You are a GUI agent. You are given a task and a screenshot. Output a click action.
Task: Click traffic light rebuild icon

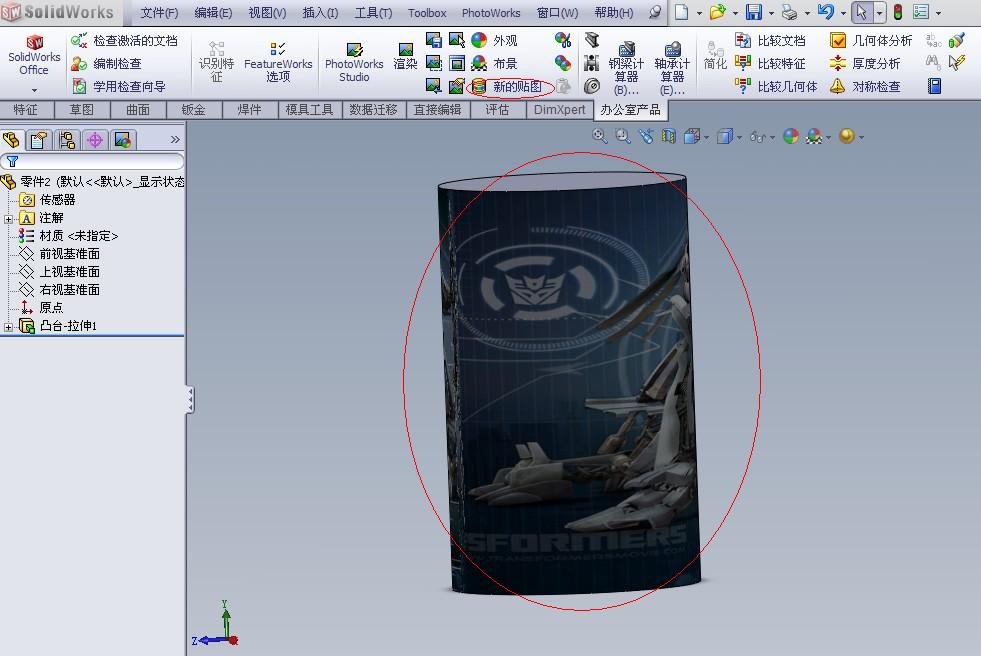pyautogui.click(x=898, y=12)
